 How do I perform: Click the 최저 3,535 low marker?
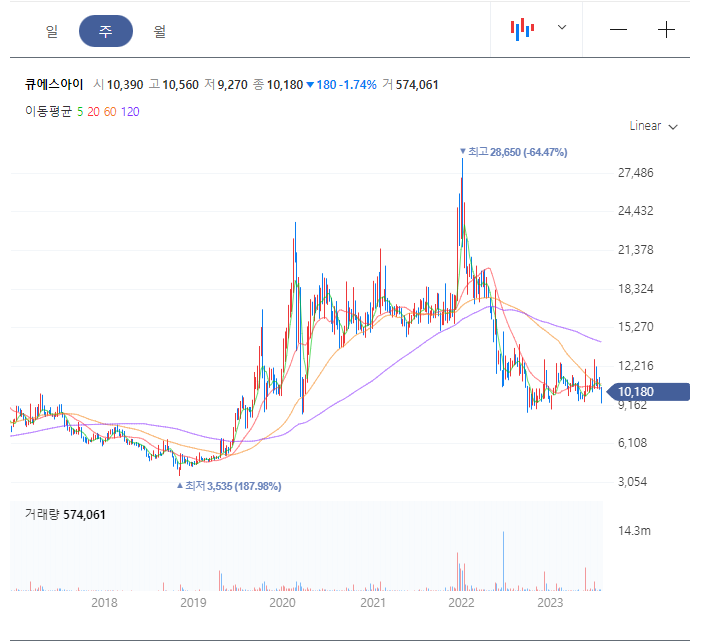click(229, 486)
